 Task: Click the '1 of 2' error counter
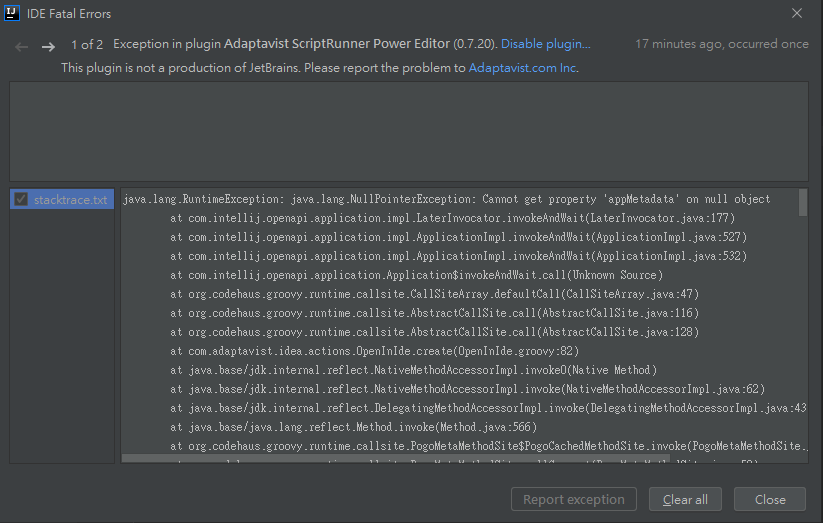click(87, 45)
